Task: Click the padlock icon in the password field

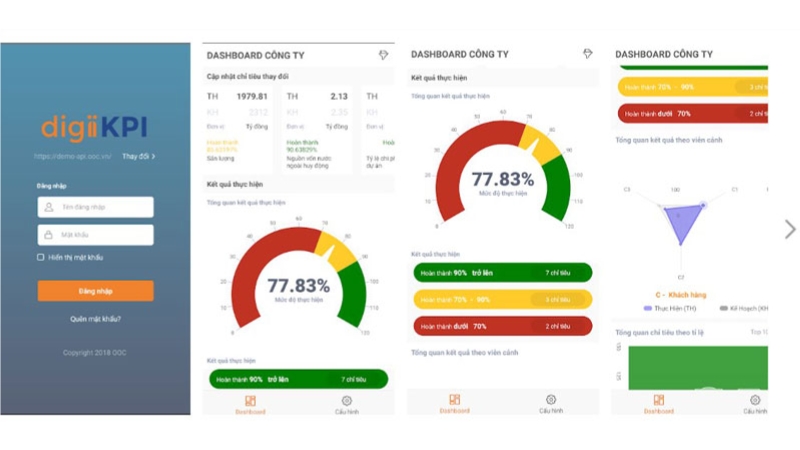Action: pyautogui.click(x=47, y=235)
